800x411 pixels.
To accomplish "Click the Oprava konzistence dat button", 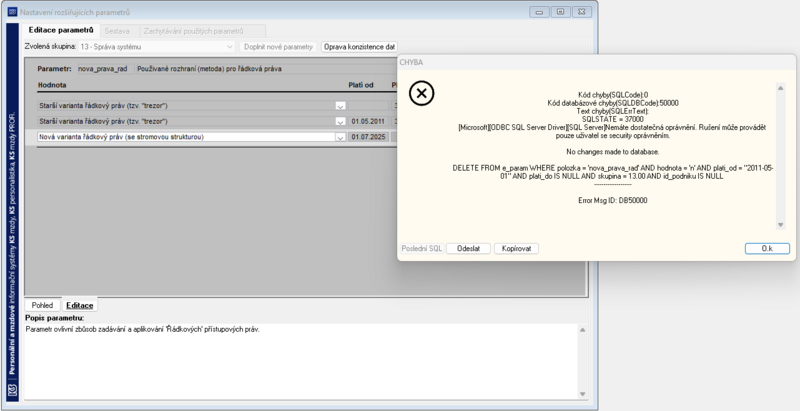I will tap(359, 46).
